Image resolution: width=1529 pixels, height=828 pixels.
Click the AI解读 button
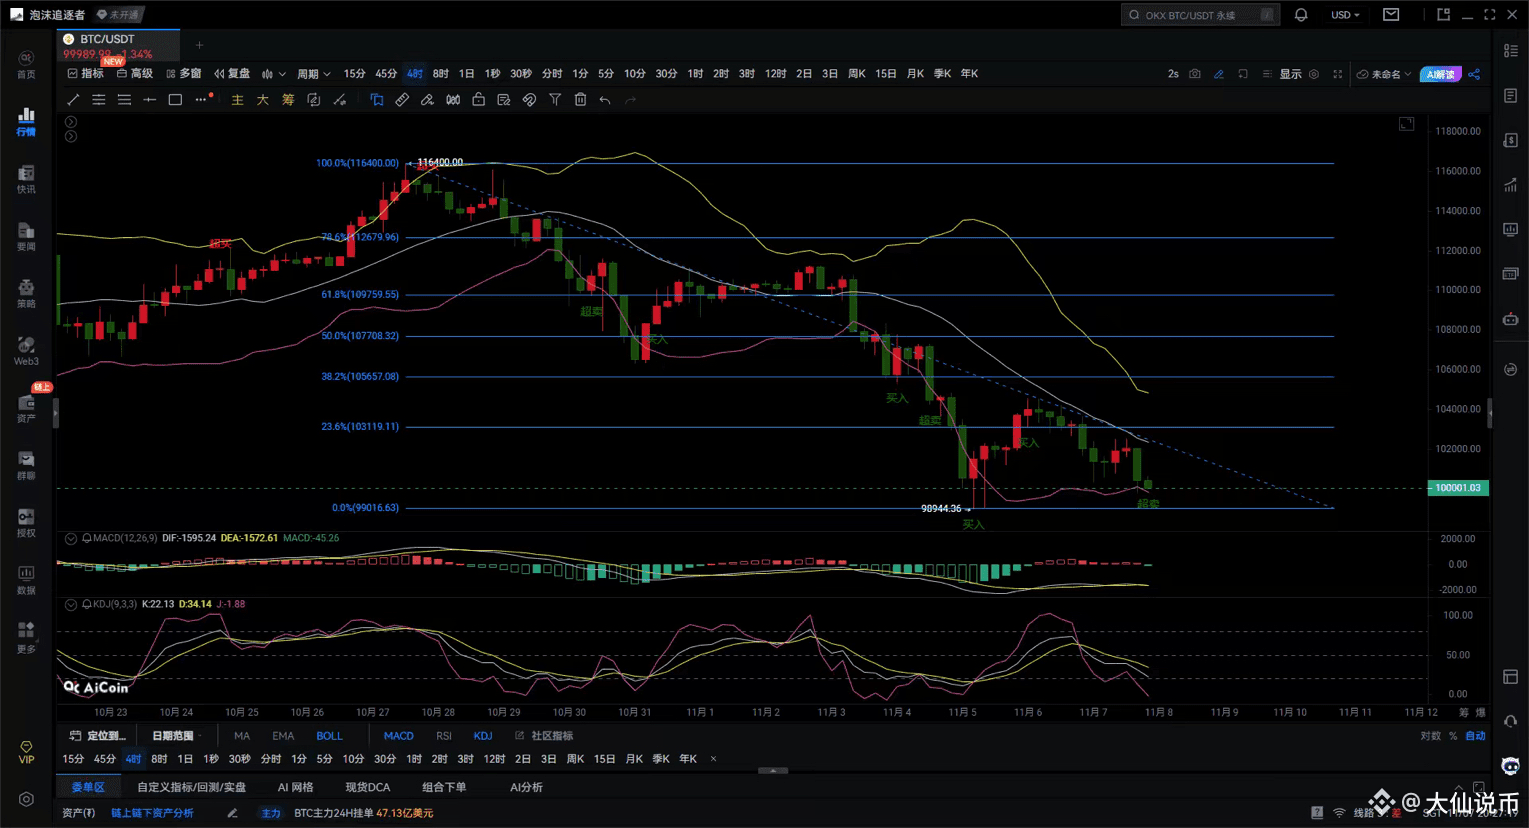click(x=1440, y=74)
